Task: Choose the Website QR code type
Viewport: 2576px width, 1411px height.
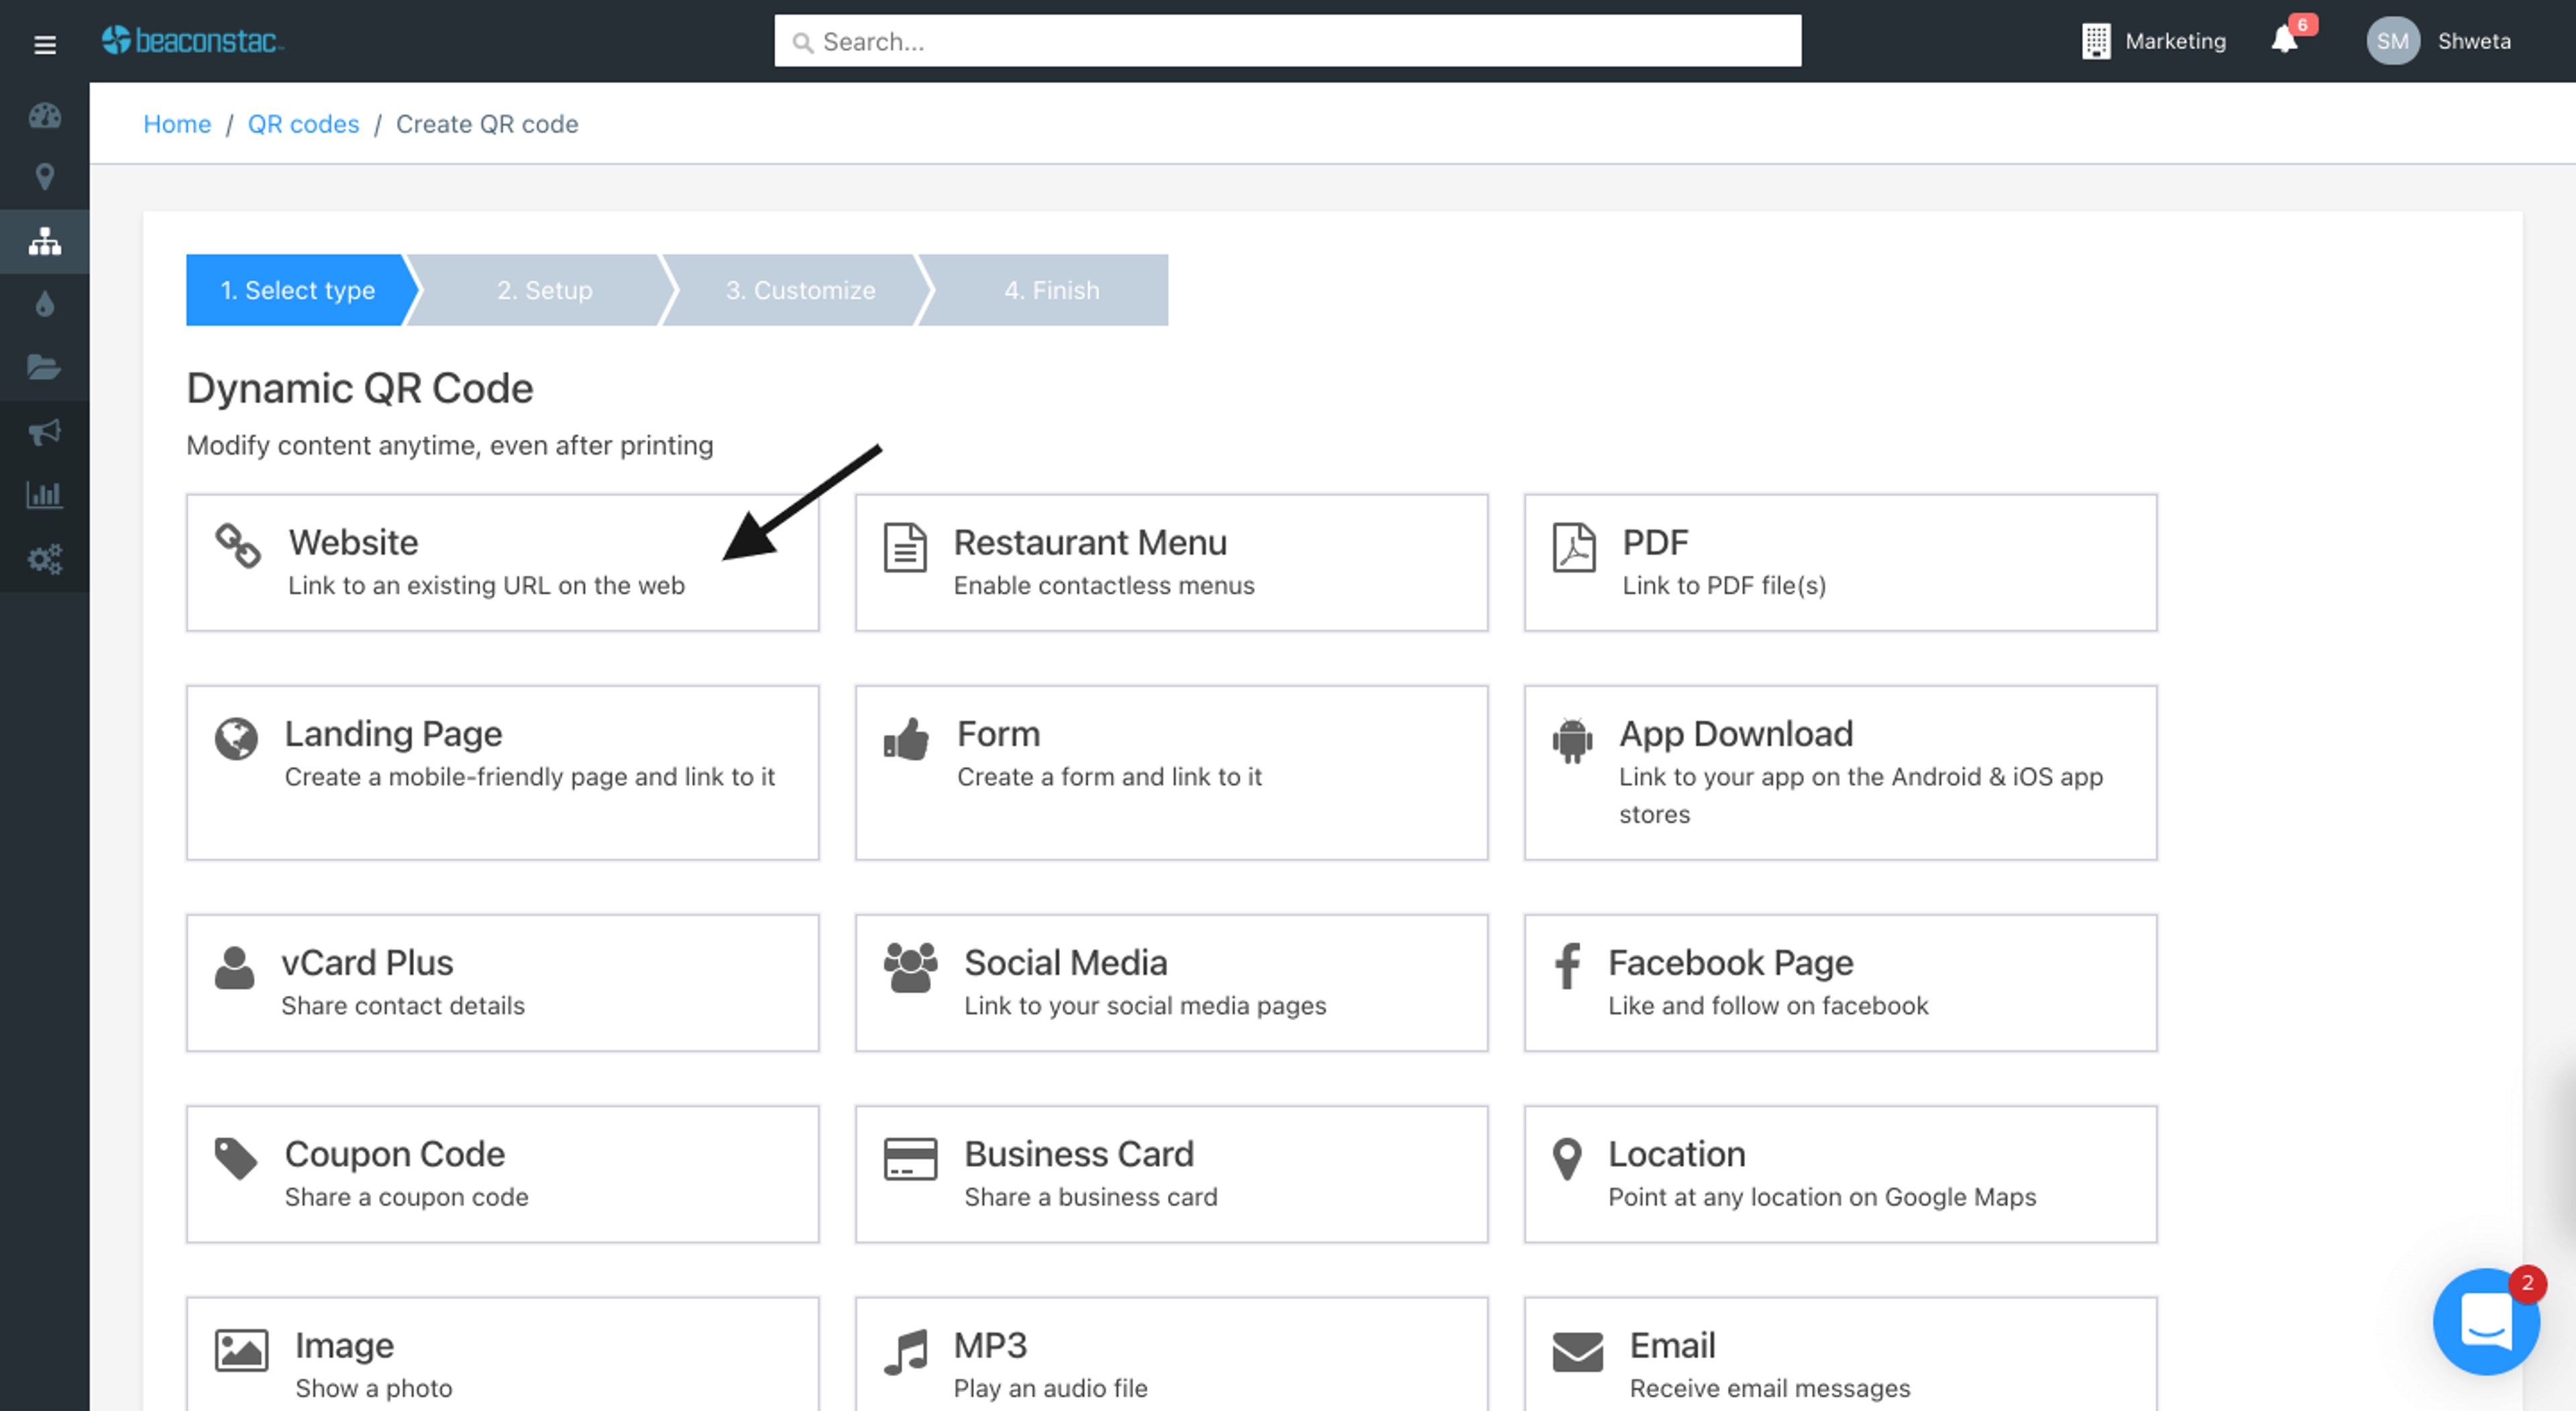Action: [x=502, y=562]
